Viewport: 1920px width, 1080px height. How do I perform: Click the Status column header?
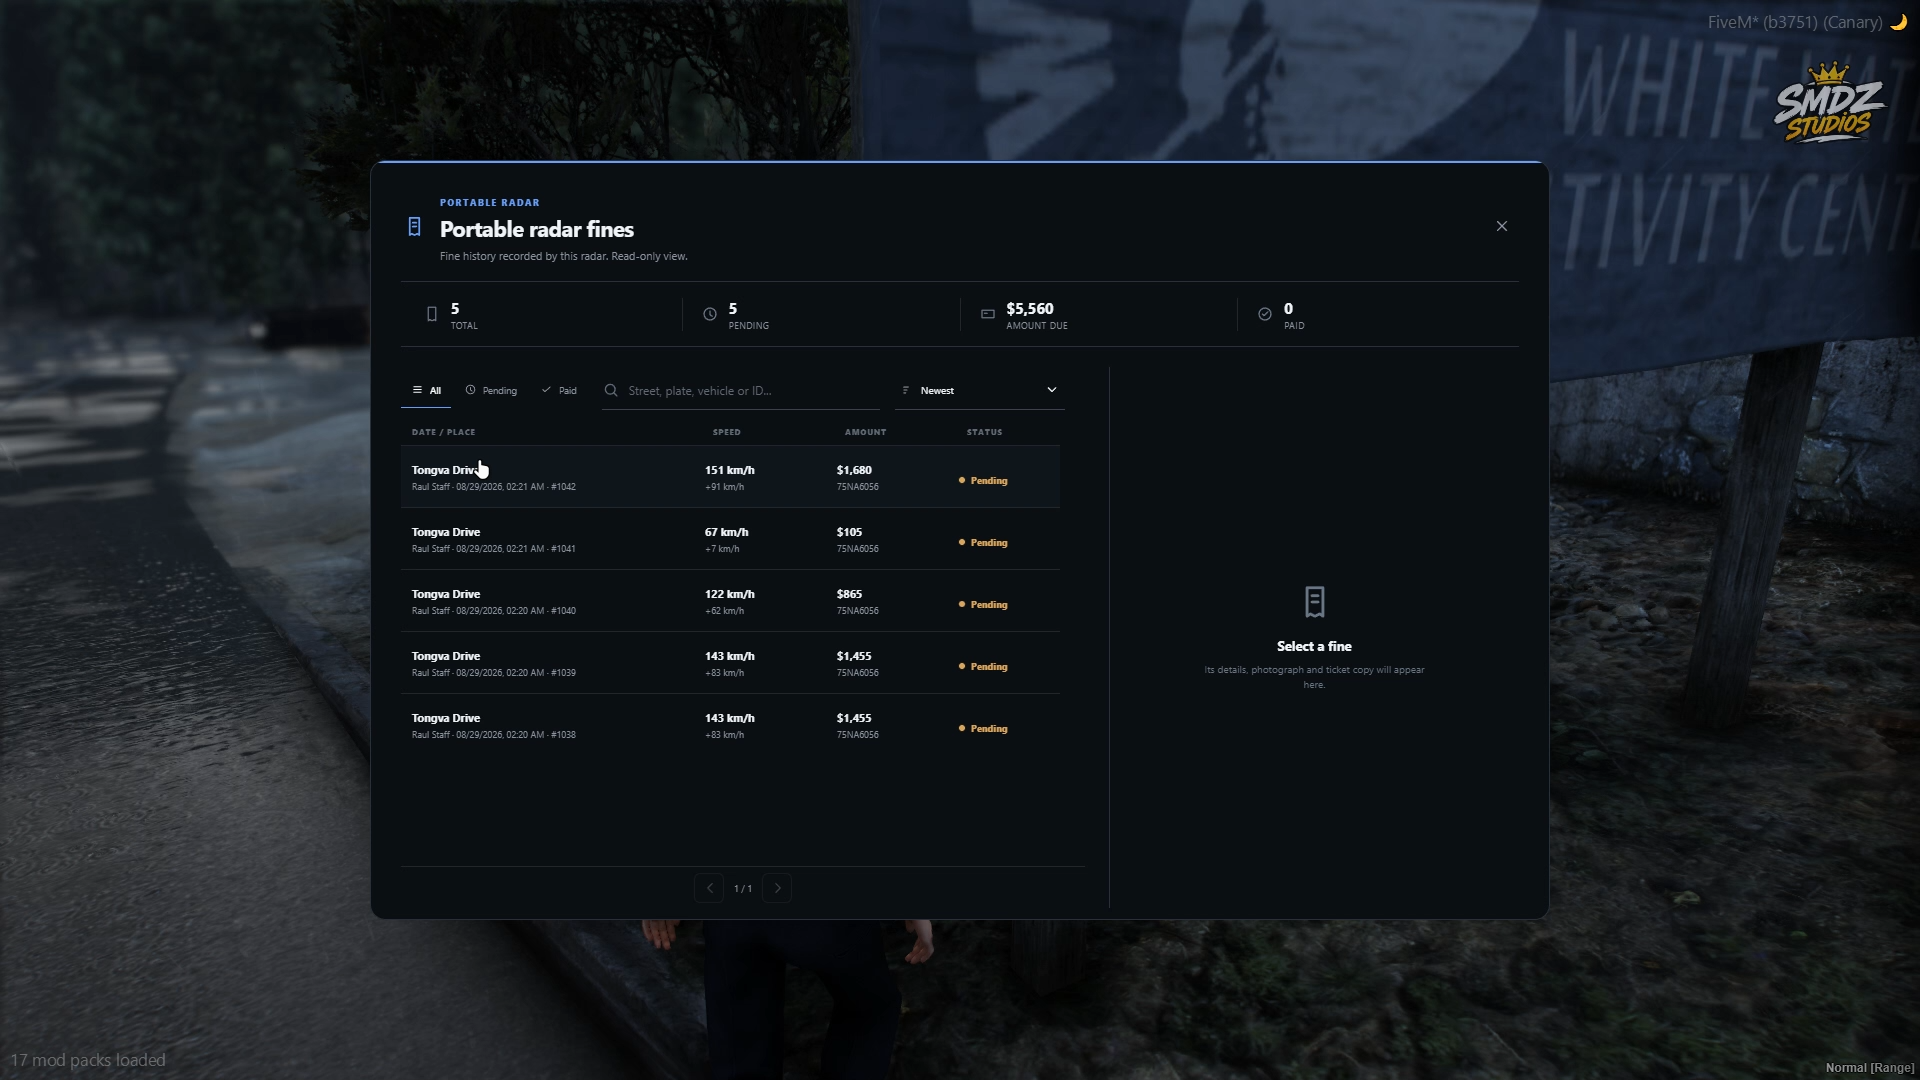point(984,432)
